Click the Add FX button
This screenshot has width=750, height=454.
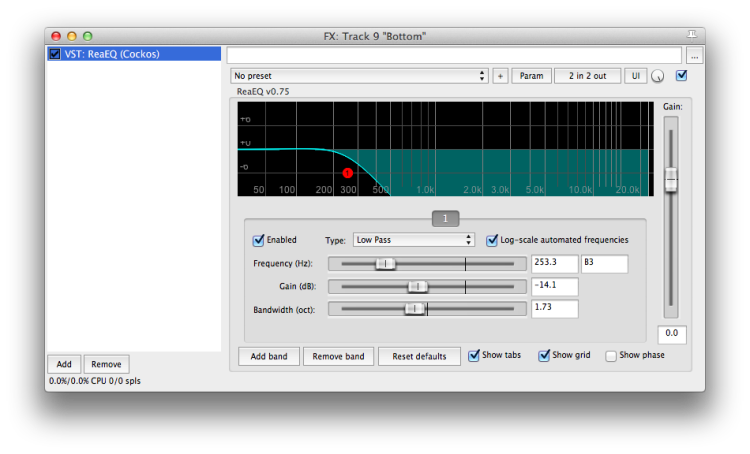pos(64,364)
